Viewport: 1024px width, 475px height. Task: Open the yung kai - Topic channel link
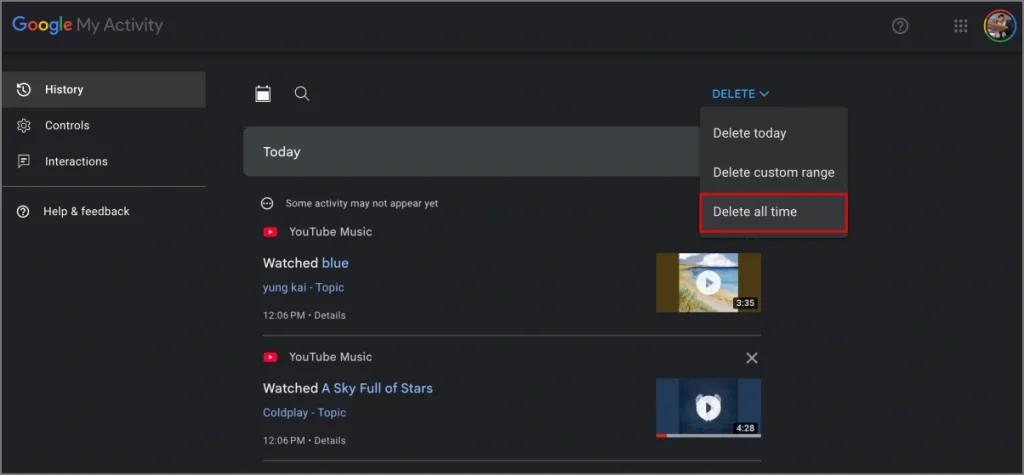pyautogui.click(x=304, y=287)
